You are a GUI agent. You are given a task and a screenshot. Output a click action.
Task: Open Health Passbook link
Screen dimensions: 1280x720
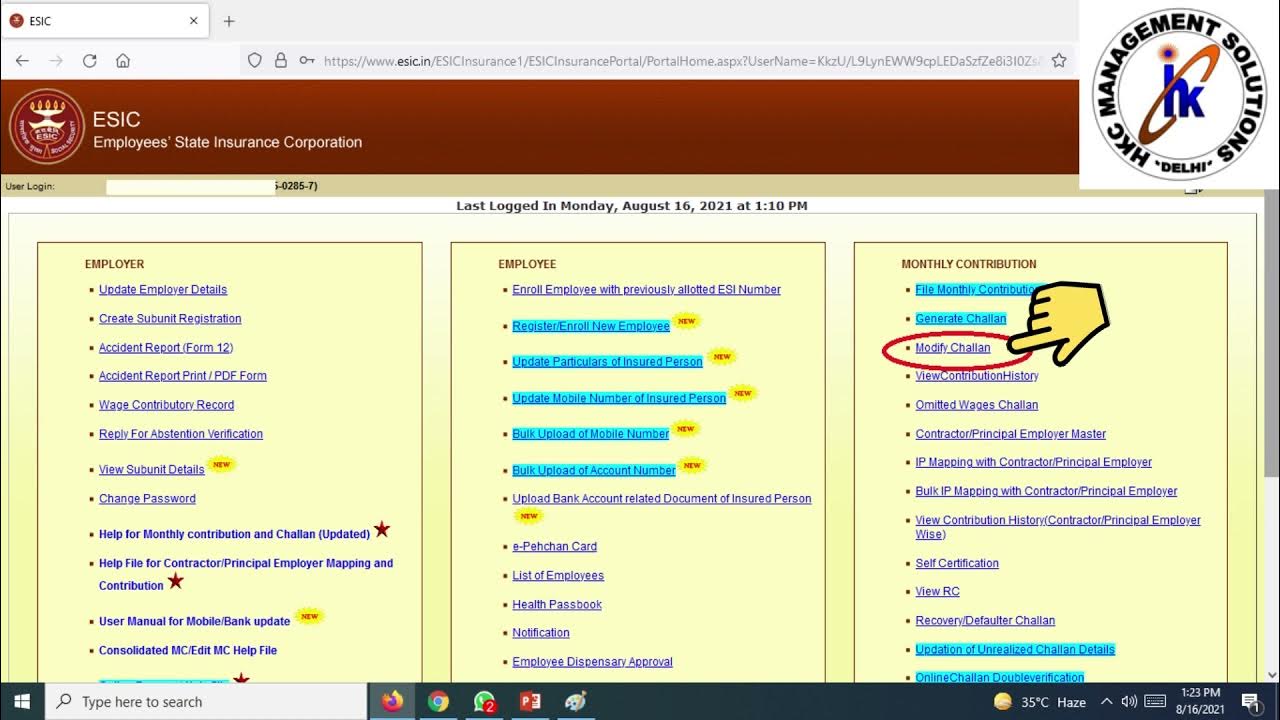point(557,605)
